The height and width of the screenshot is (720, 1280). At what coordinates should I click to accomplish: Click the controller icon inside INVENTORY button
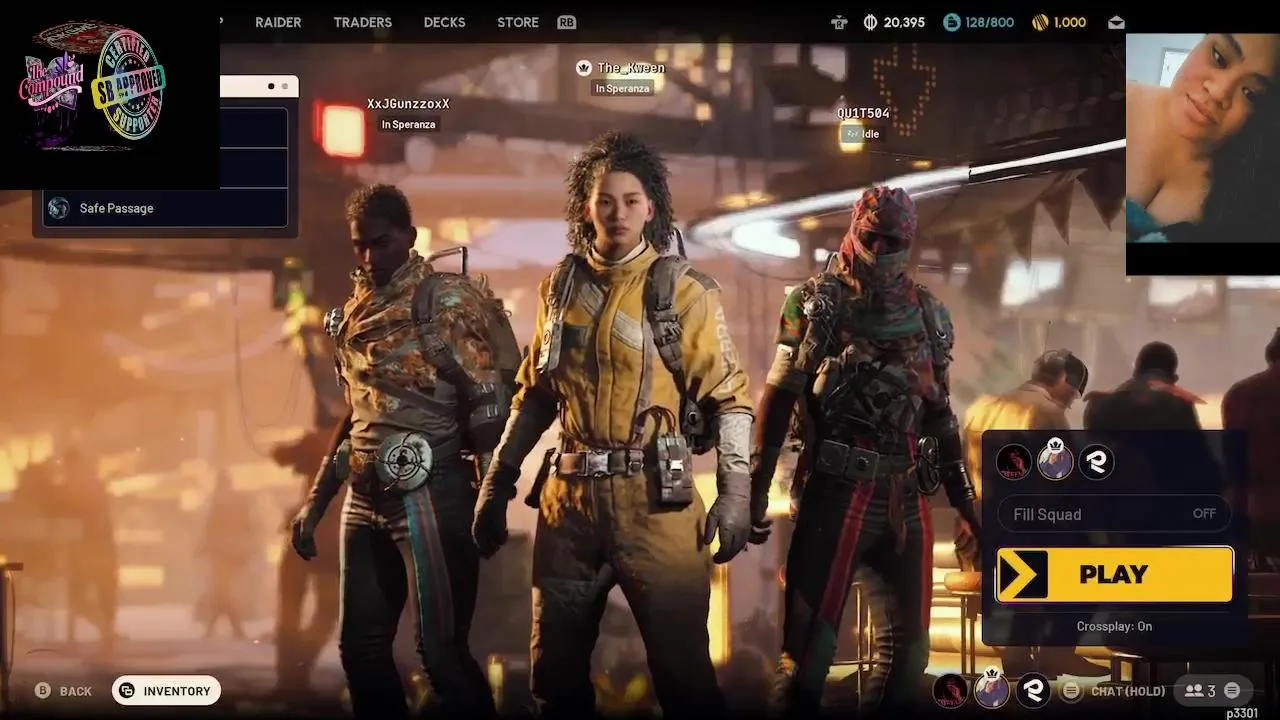[127, 690]
